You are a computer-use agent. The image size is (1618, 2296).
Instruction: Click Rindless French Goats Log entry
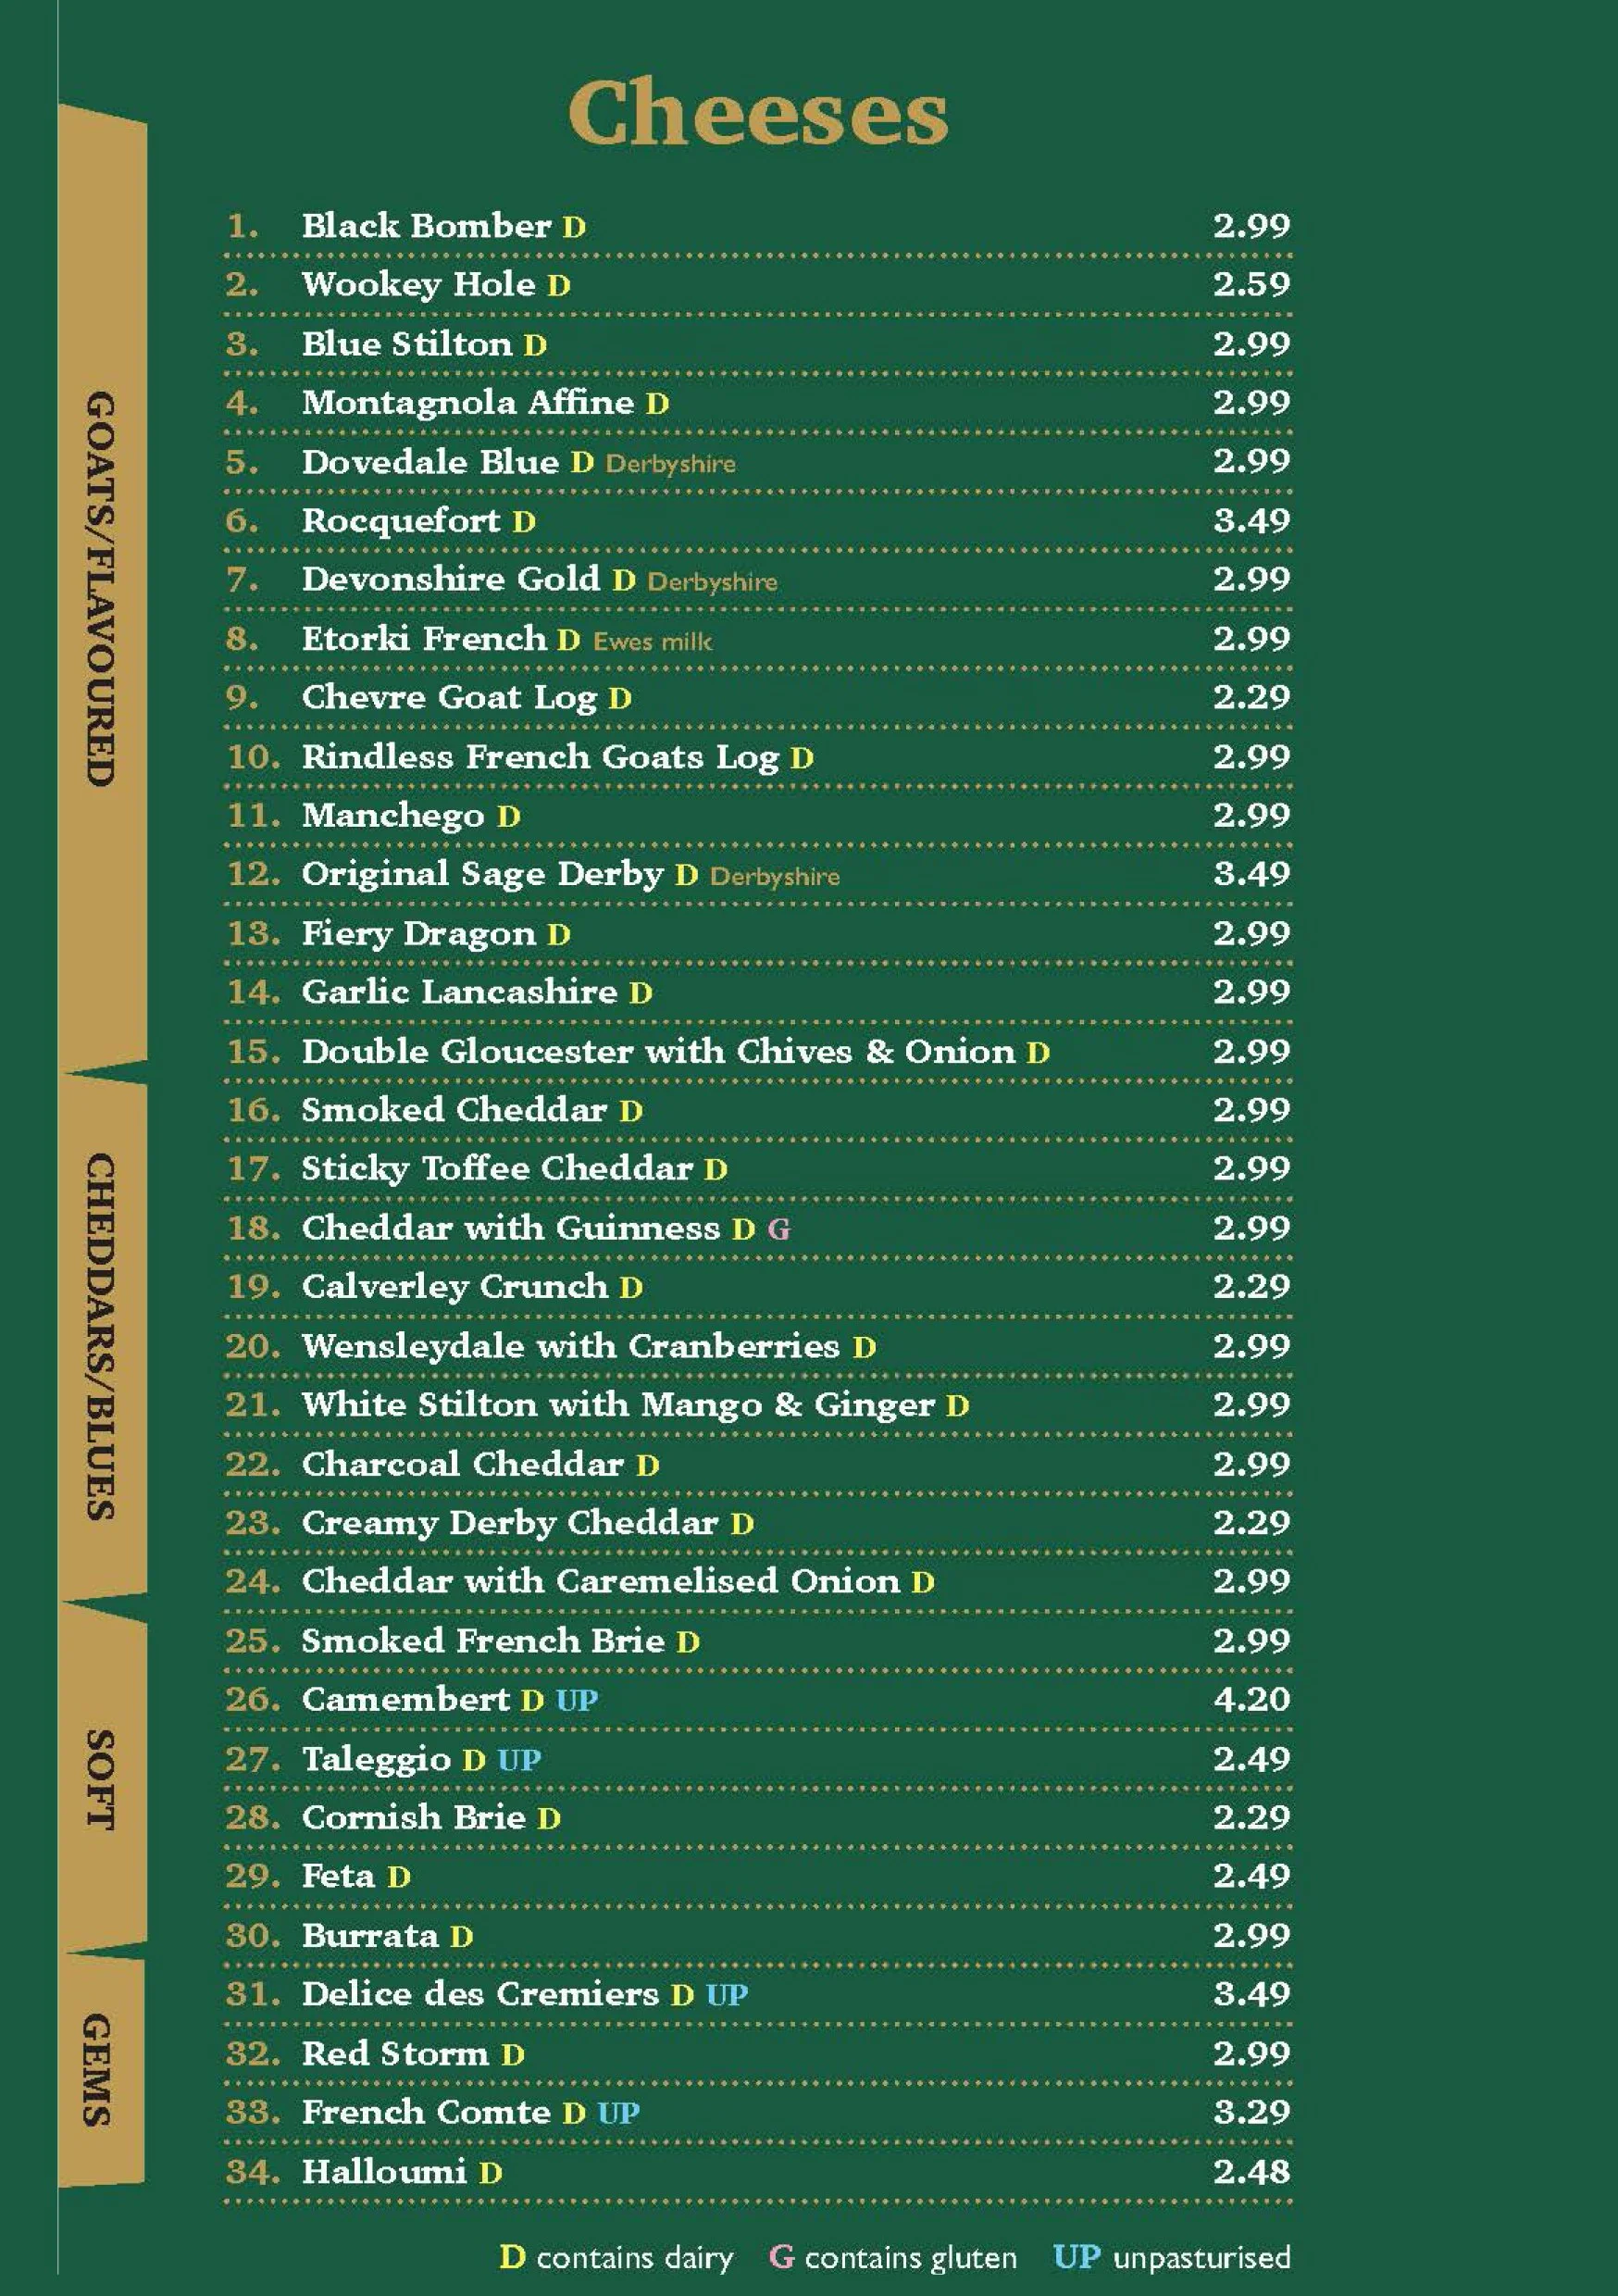(756, 757)
